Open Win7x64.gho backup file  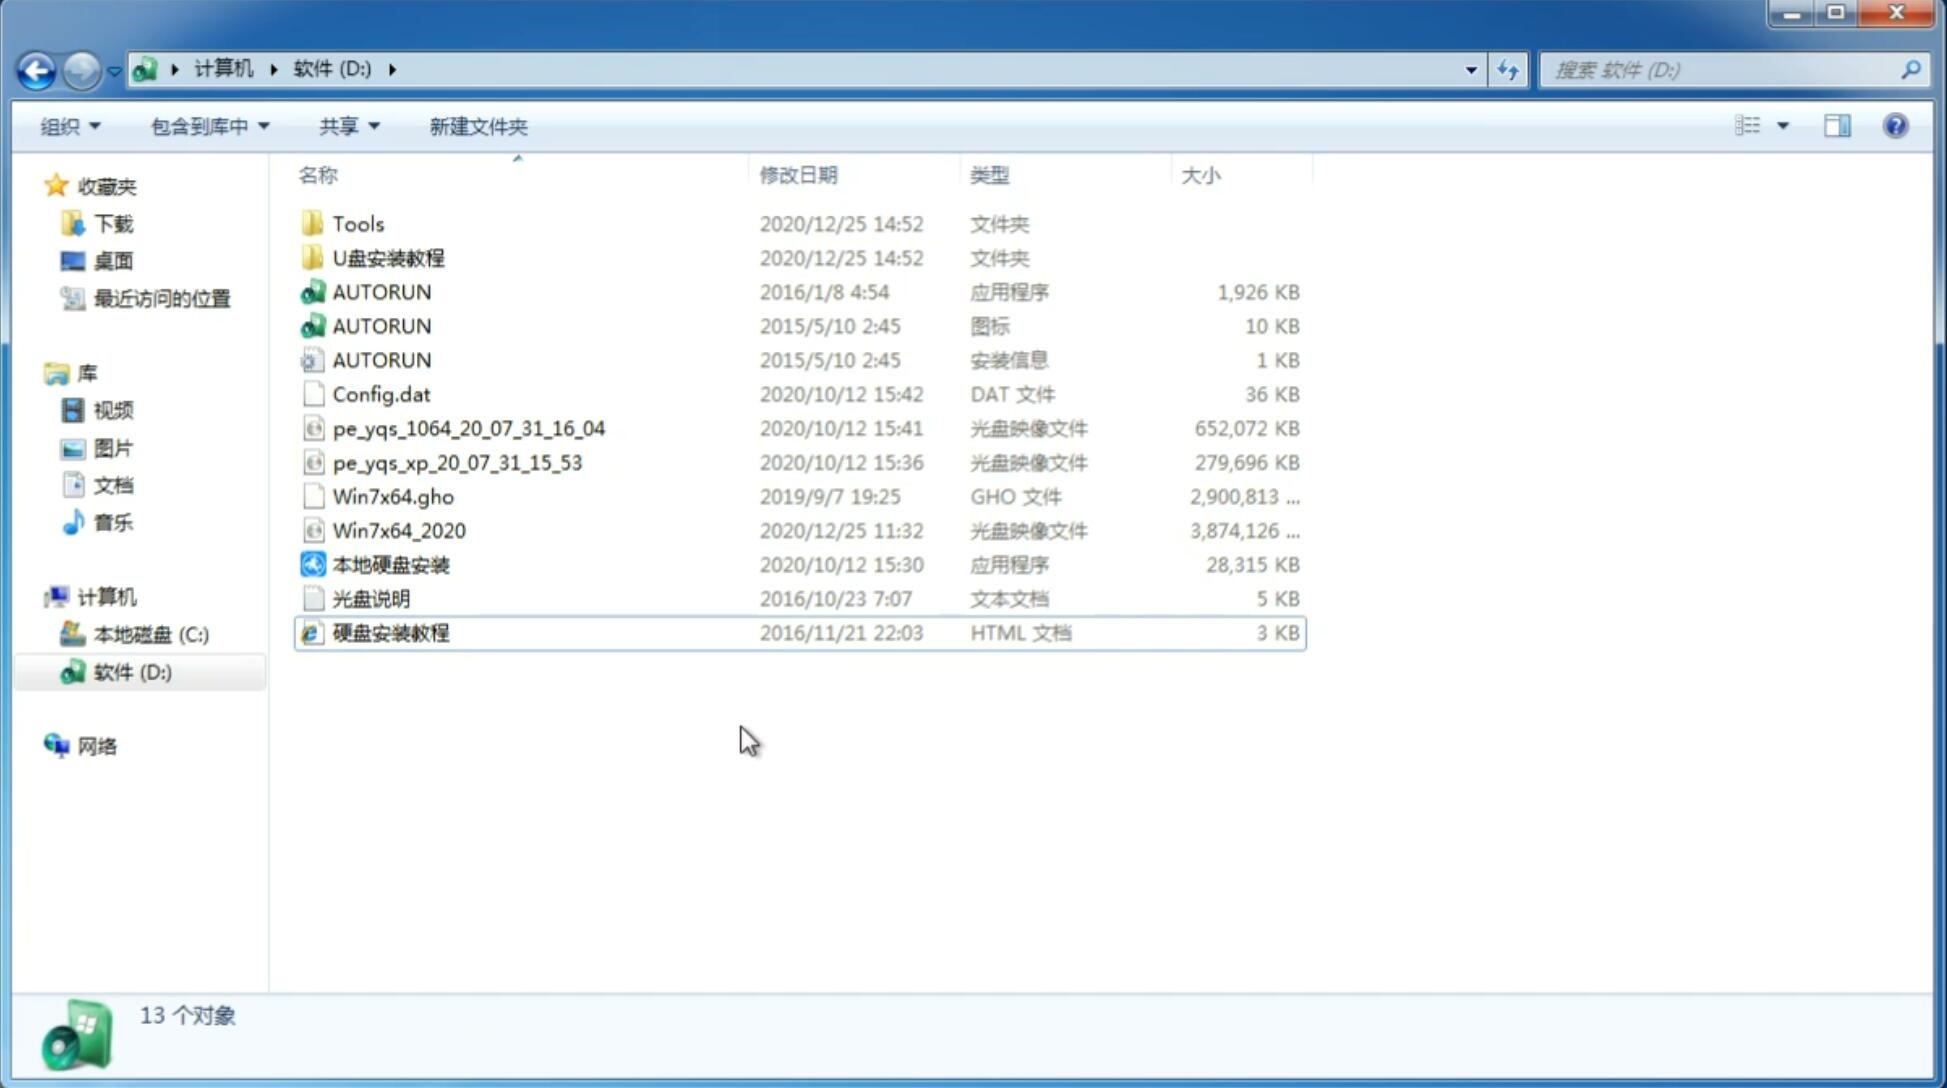tap(393, 496)
